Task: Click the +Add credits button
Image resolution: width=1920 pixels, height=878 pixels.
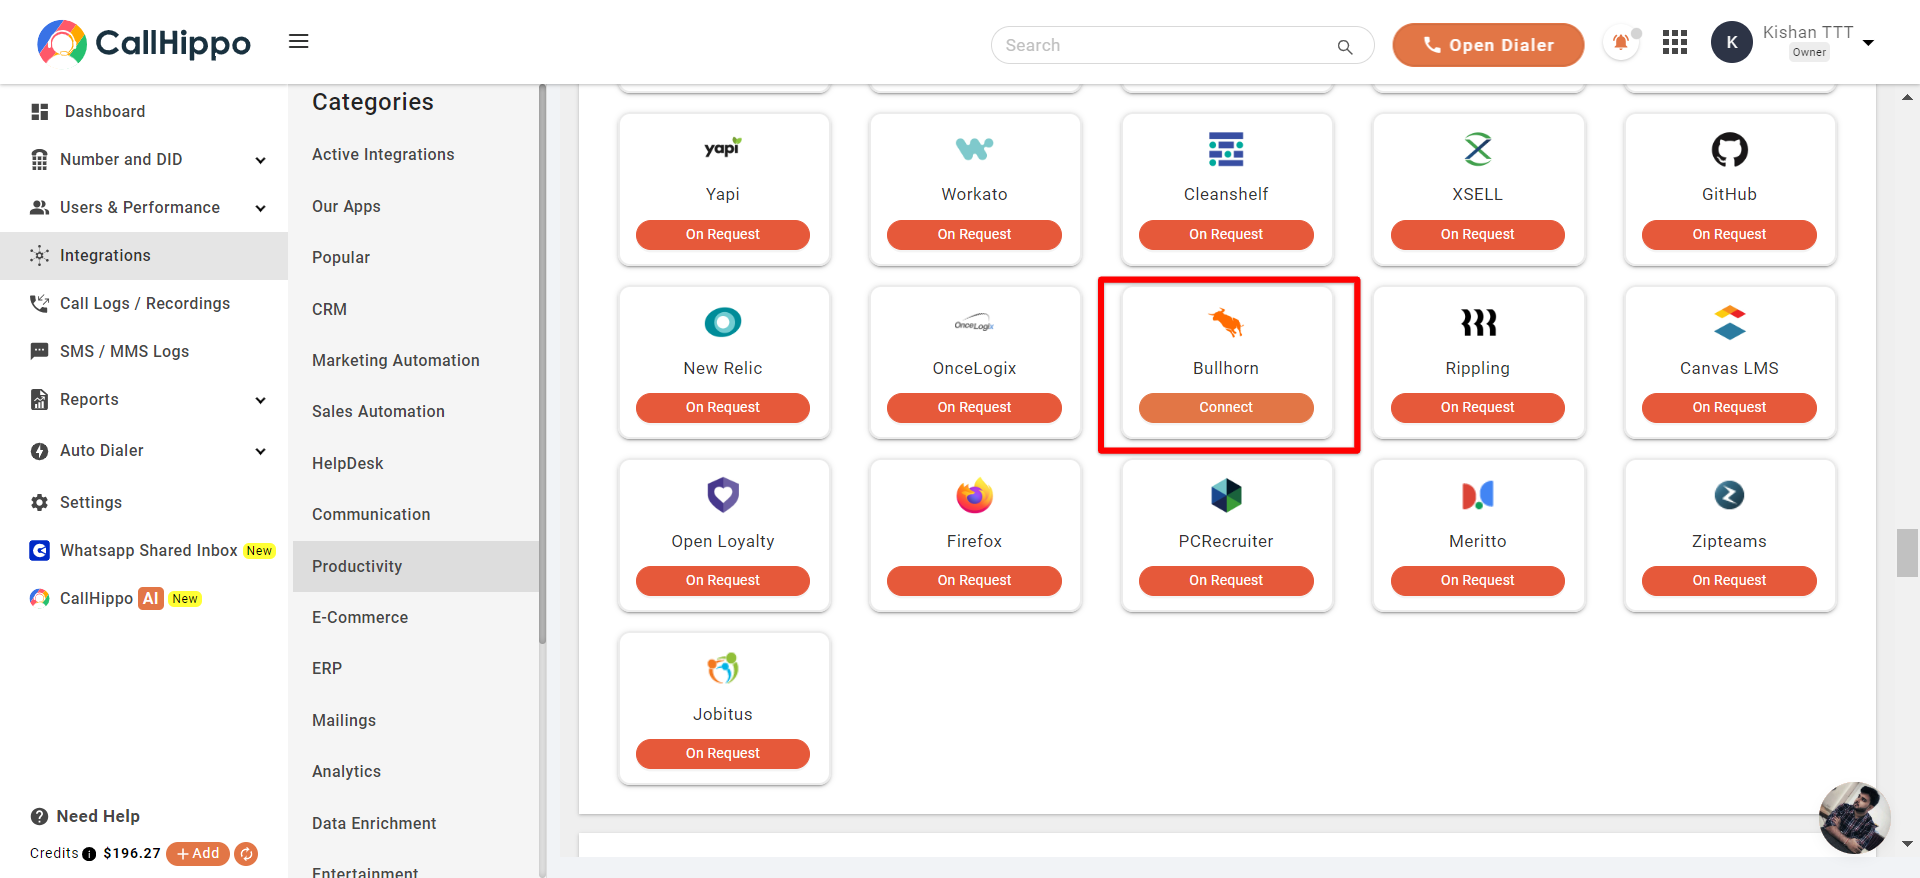Action: tap(198, 854)
